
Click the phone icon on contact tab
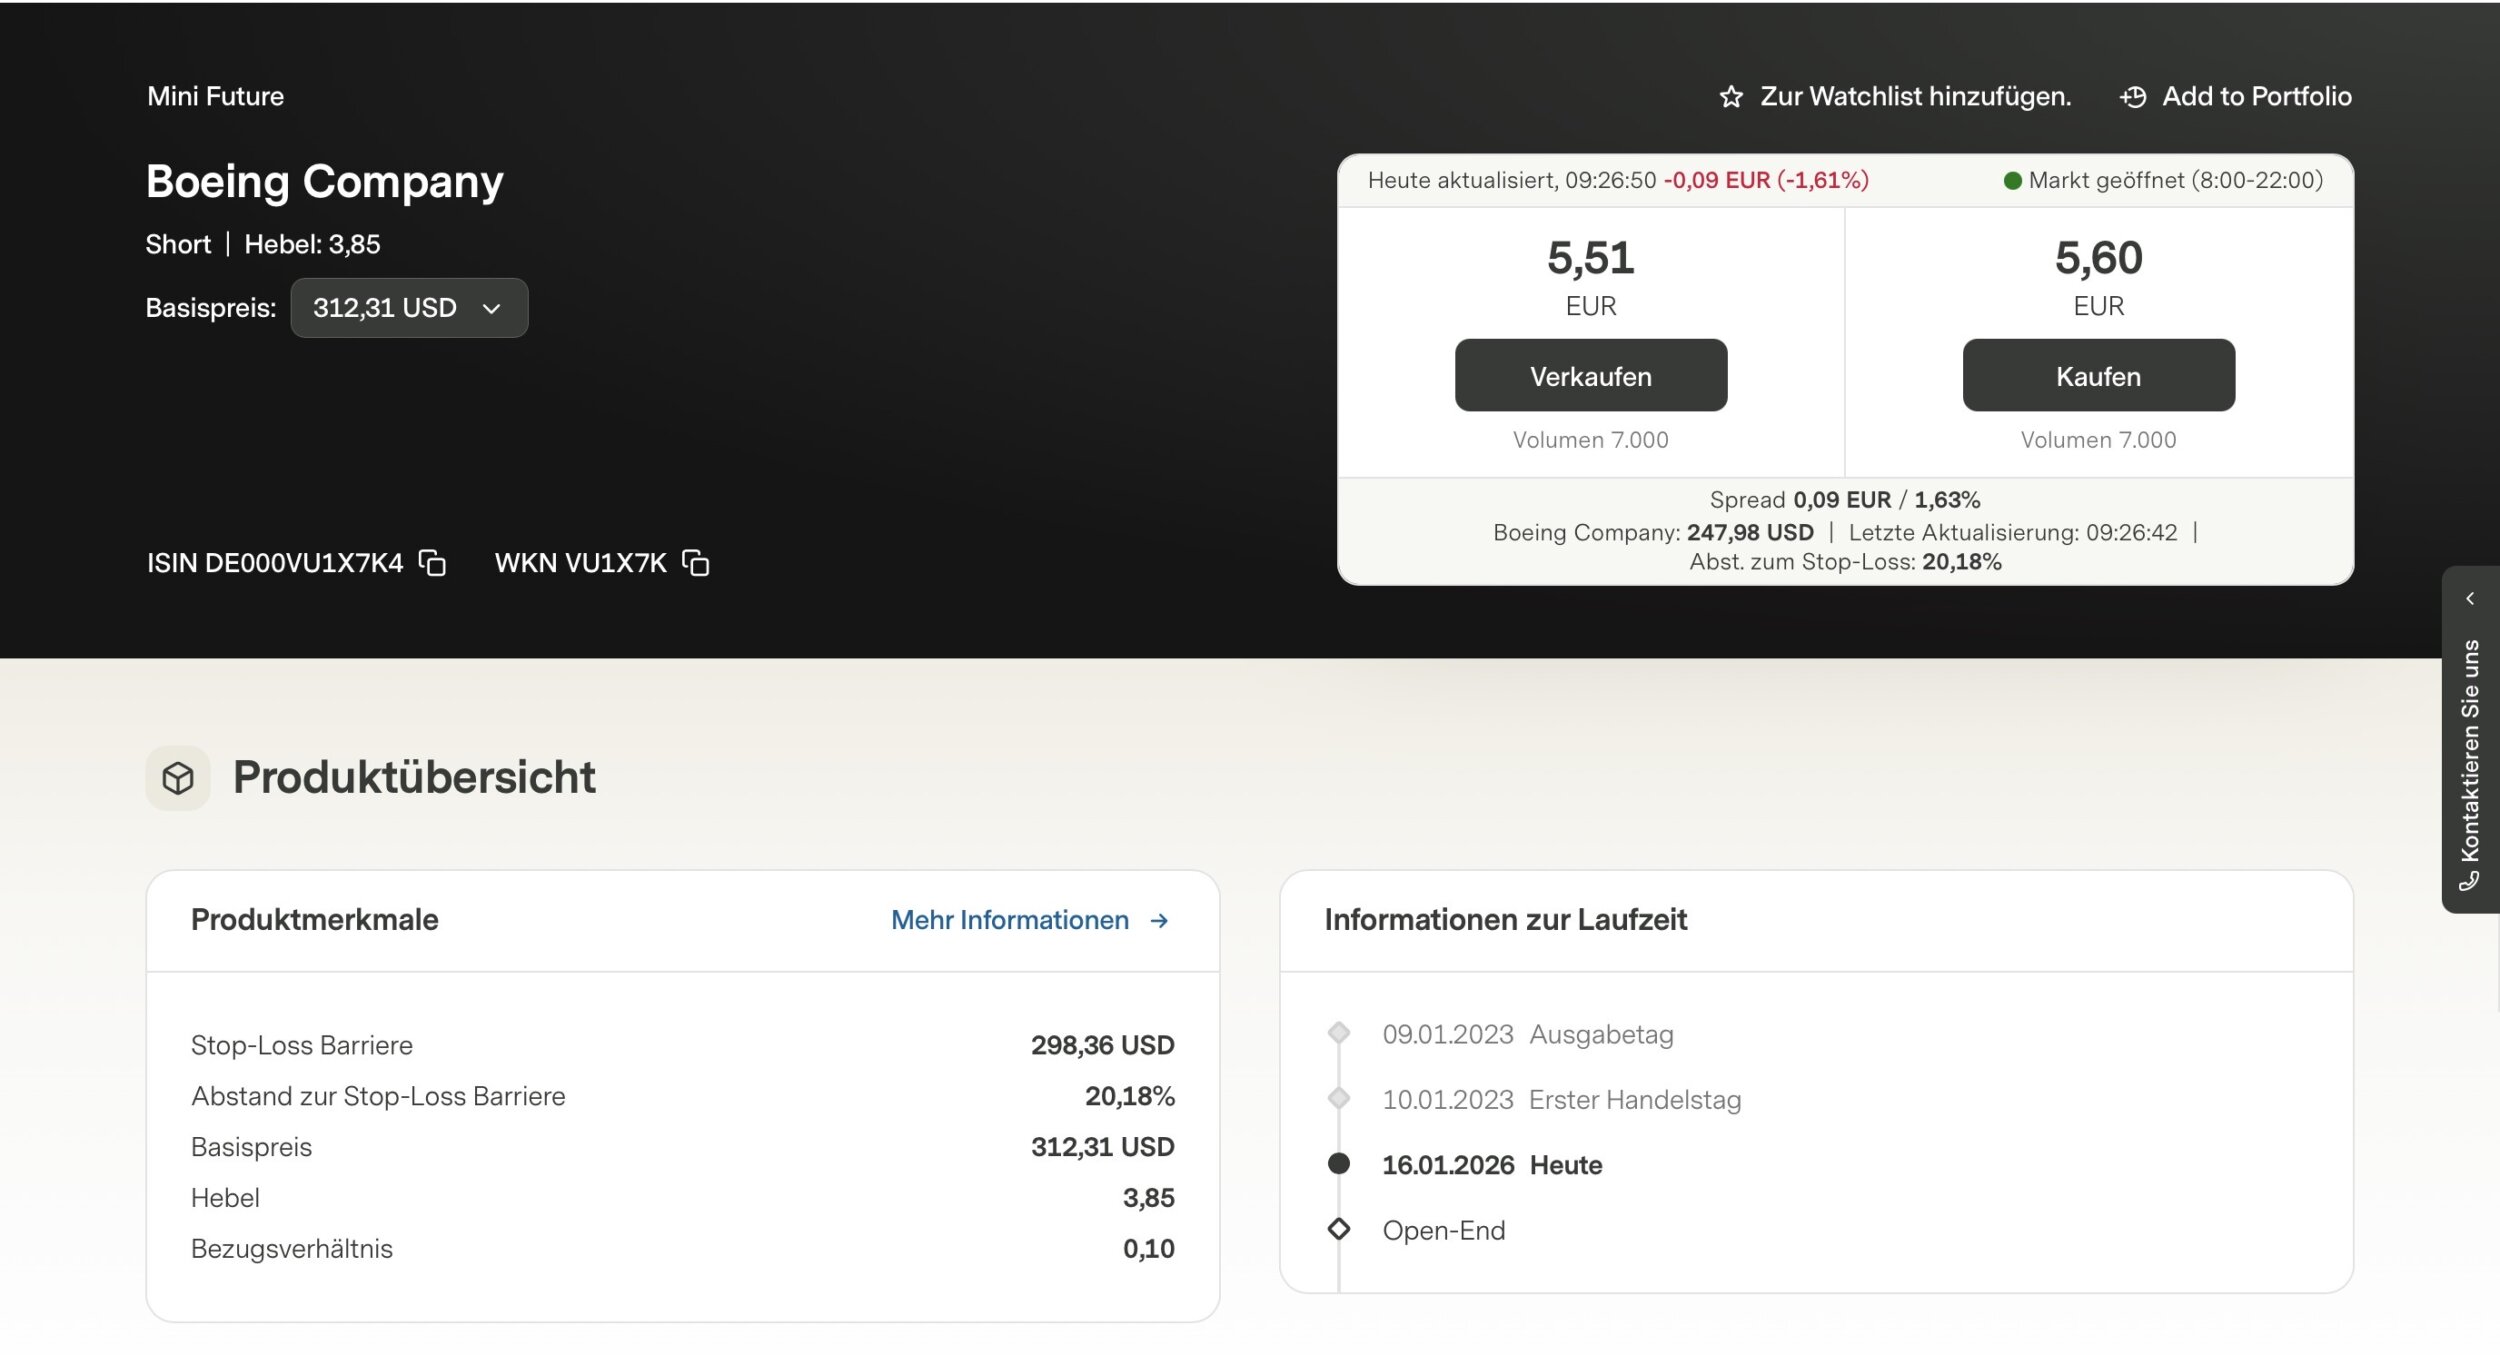2469,881
